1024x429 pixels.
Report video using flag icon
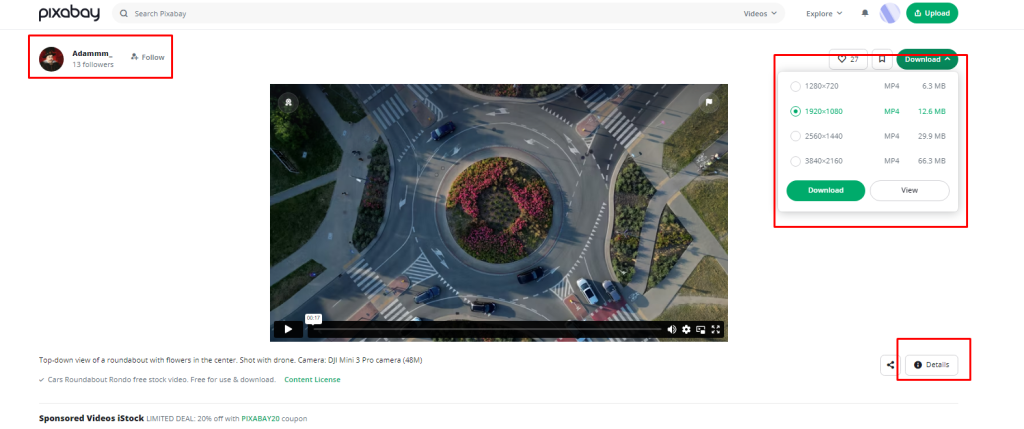point(708,102)
